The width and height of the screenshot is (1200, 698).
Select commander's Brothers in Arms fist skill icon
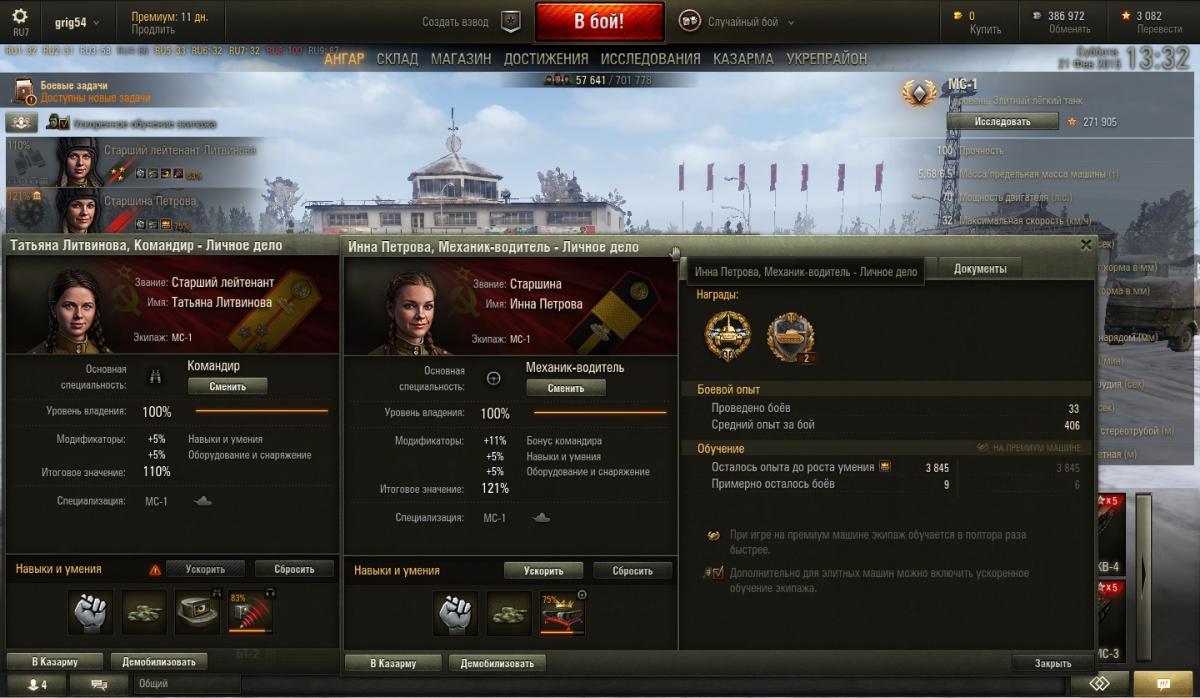[91, 612]
